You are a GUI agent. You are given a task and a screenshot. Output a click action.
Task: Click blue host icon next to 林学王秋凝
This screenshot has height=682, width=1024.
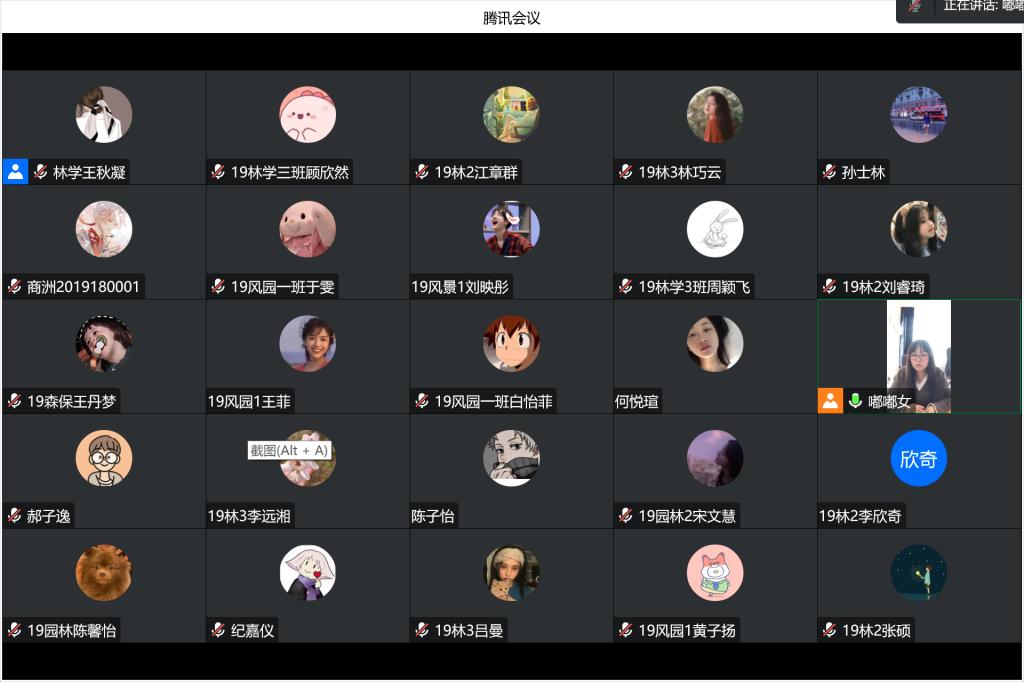[15, 172]
